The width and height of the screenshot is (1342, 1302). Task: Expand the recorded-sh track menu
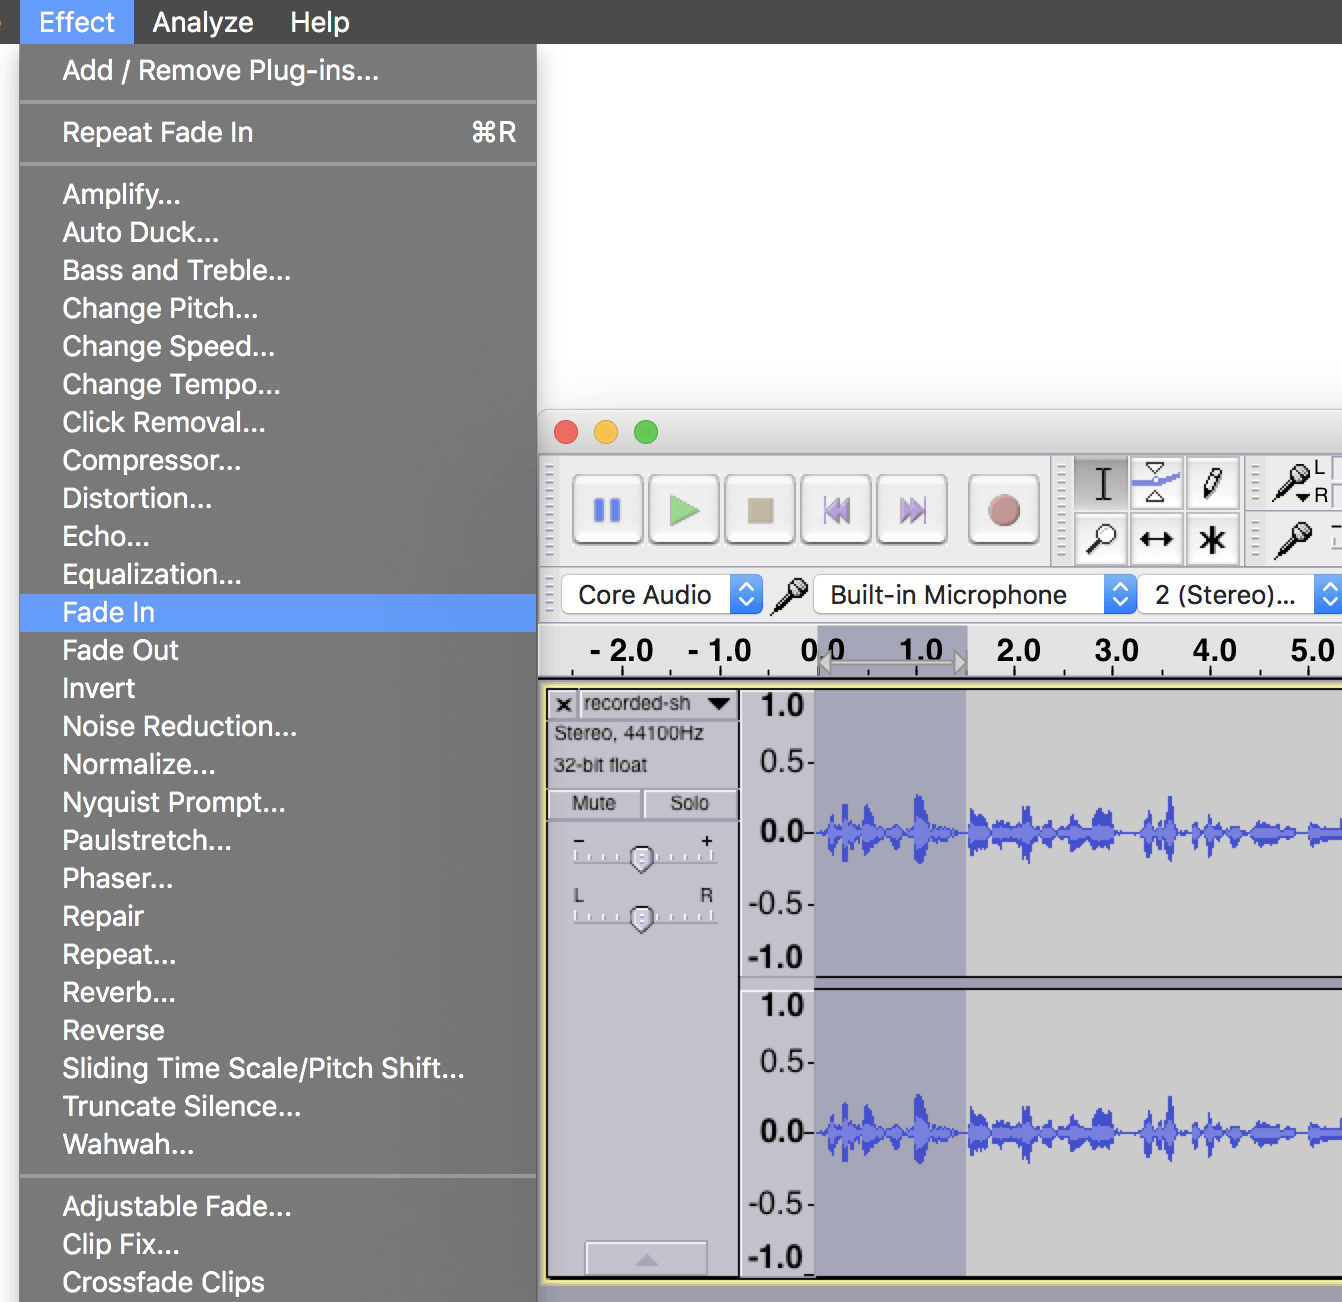718,703
